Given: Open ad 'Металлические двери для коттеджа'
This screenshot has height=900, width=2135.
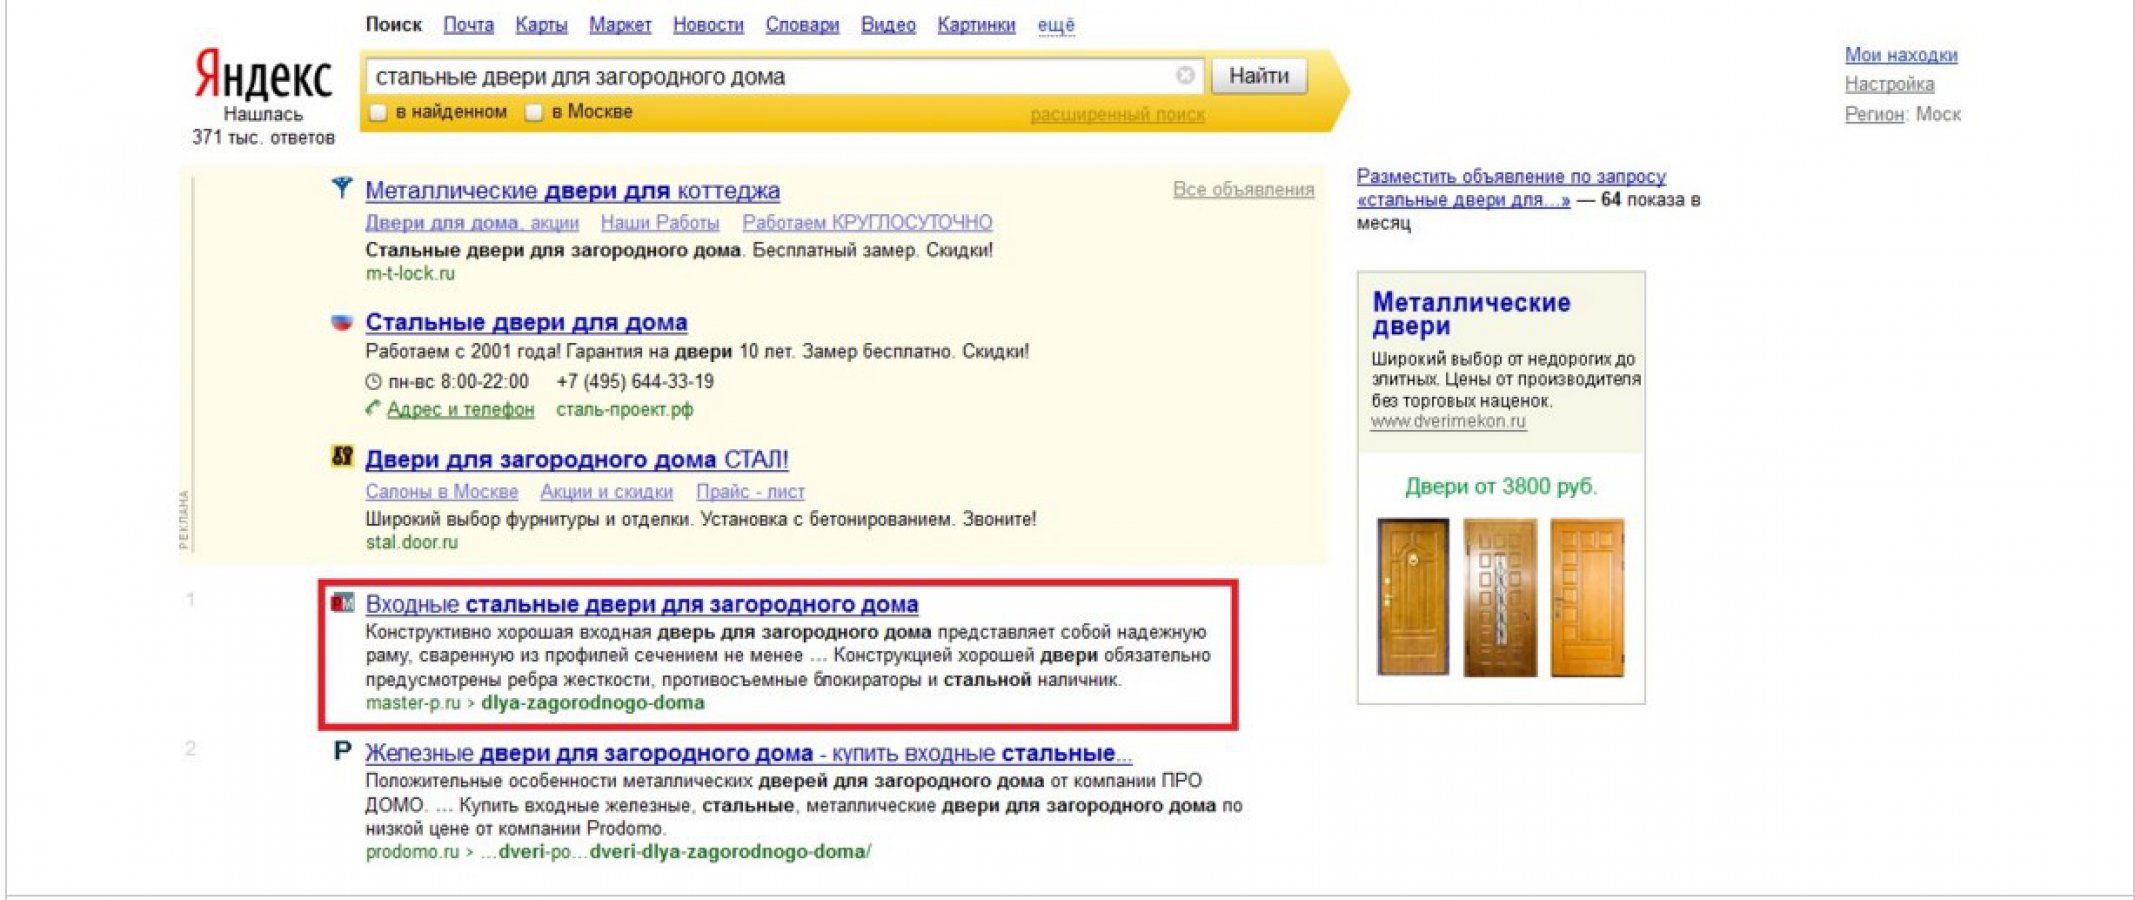Looking at the screenshot, I should point(572,190).
